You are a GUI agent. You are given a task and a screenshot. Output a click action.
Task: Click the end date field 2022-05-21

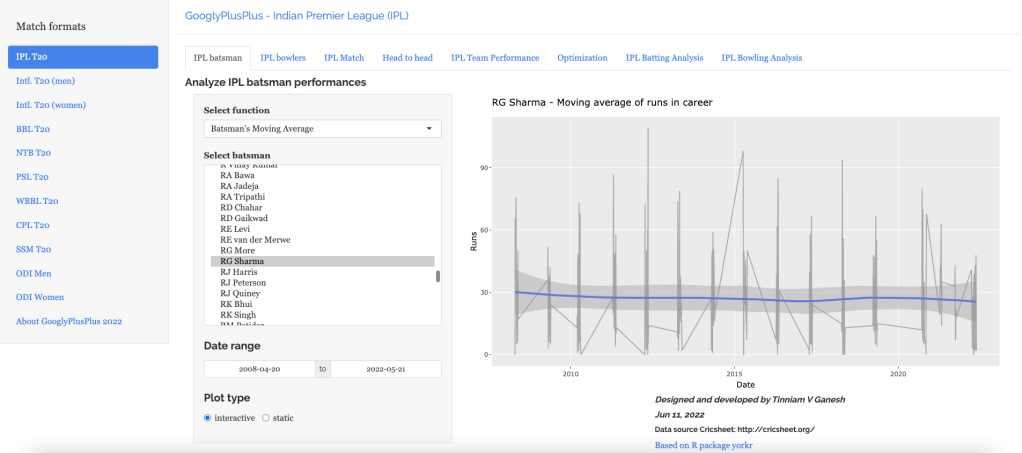click(x=385, y=369)
